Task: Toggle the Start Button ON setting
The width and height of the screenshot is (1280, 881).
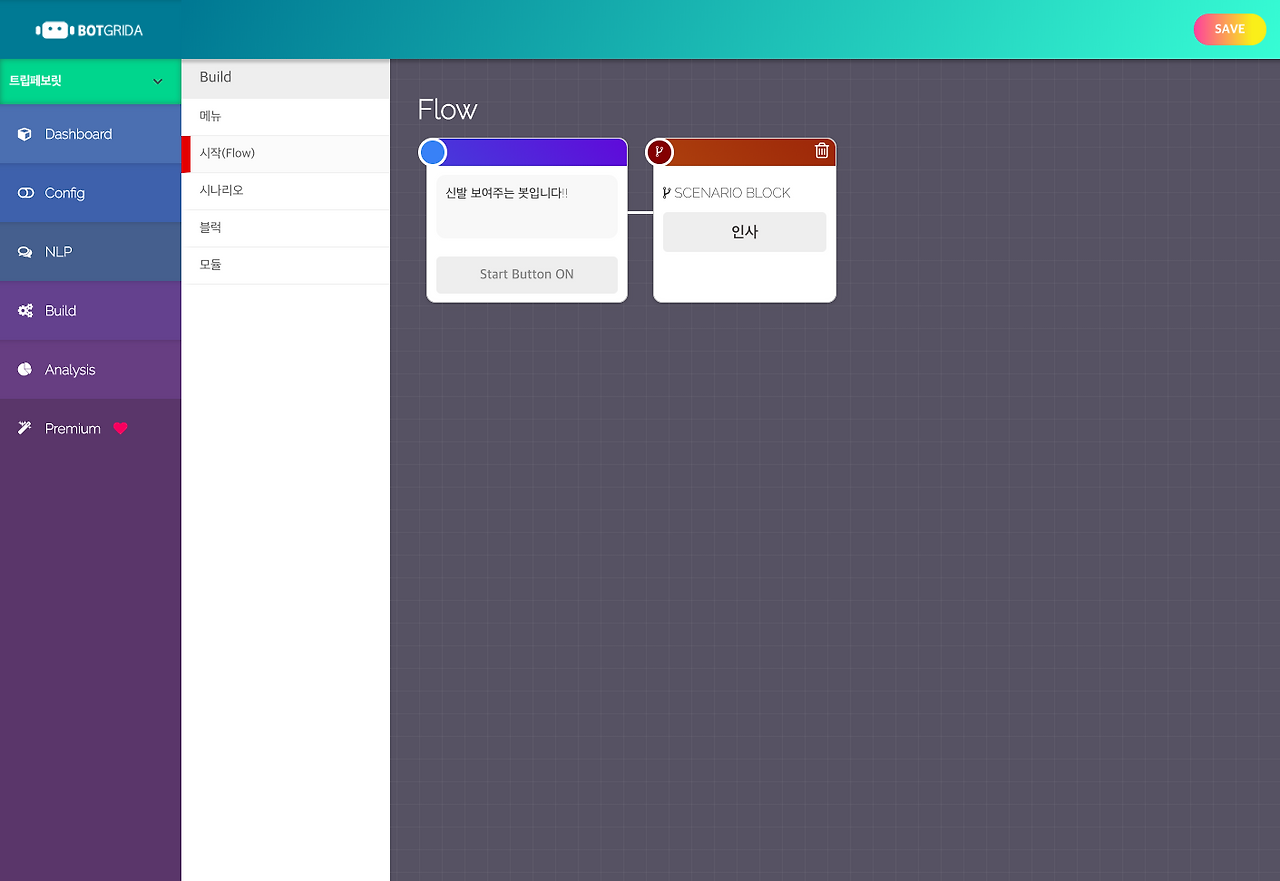Action: click(526, 274)
